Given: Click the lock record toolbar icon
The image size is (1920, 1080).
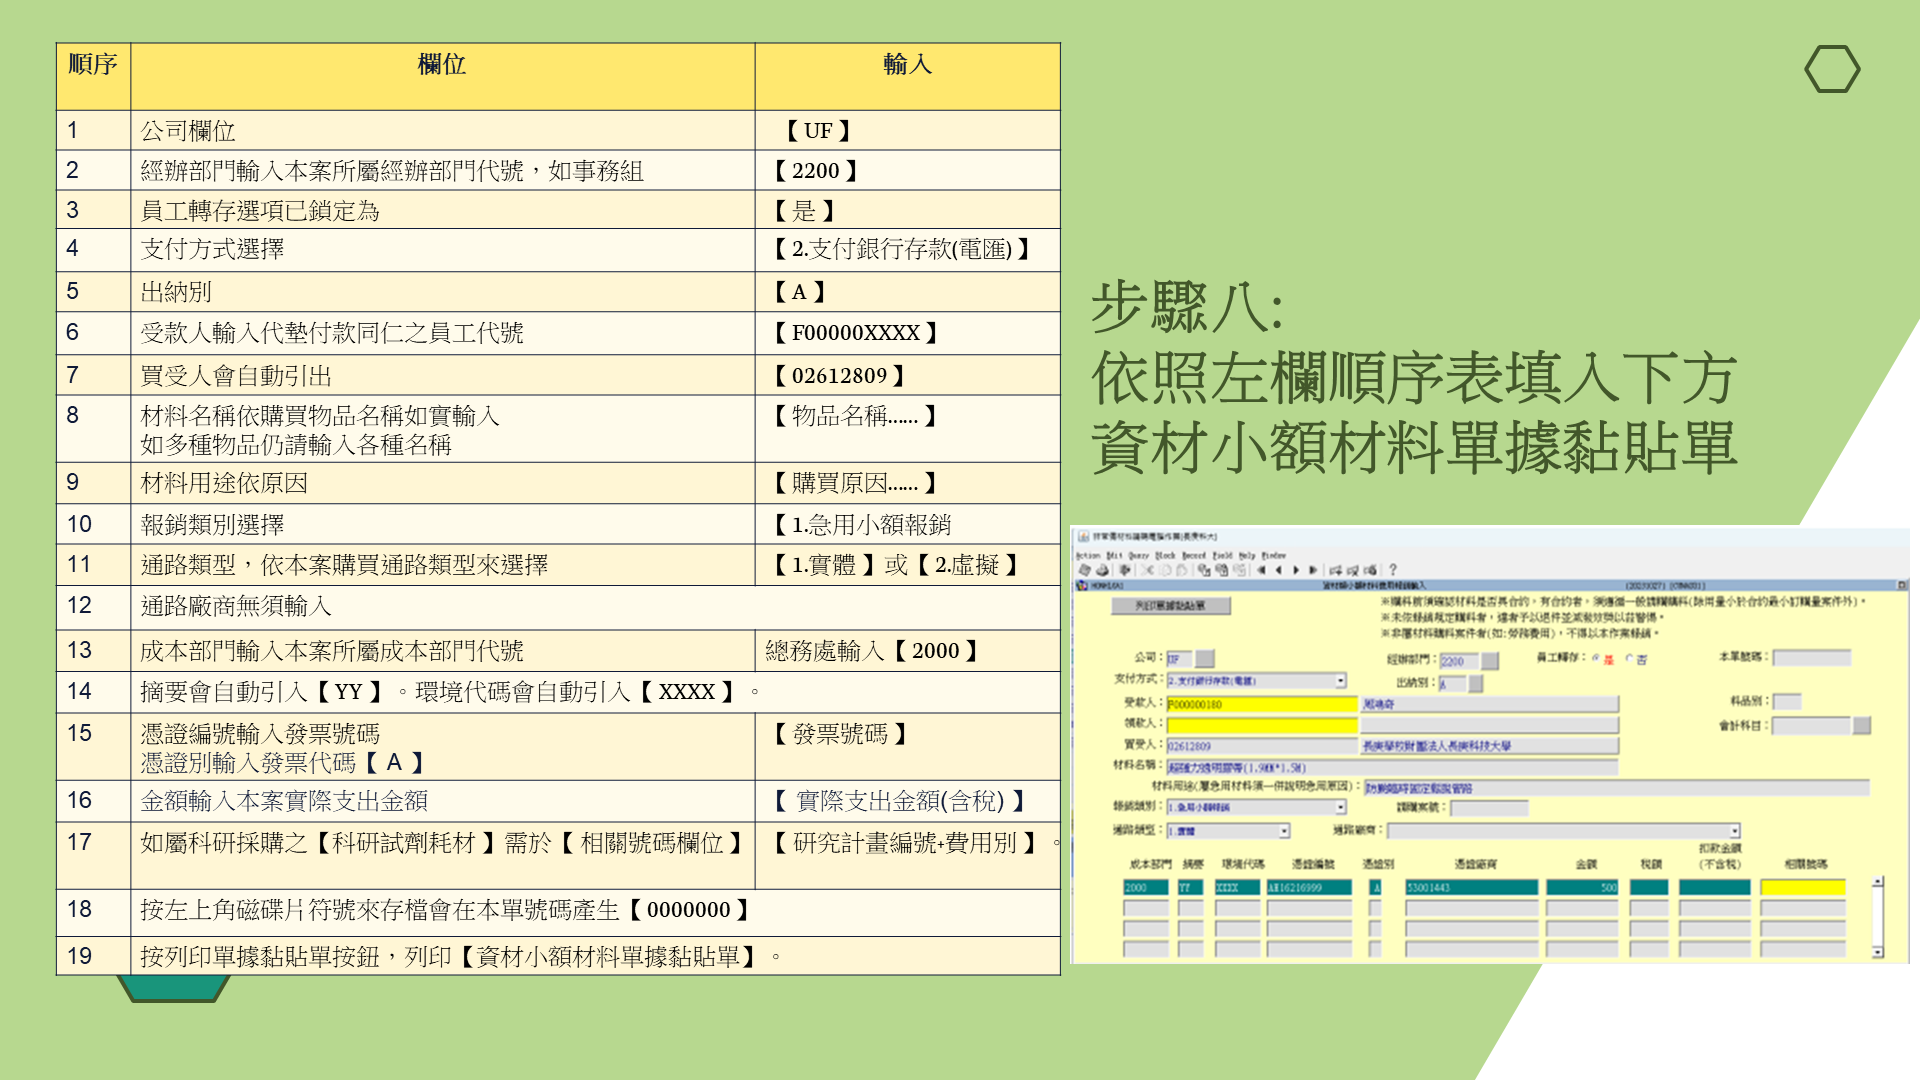Looking at the screenshot, I should (1370, 570).
